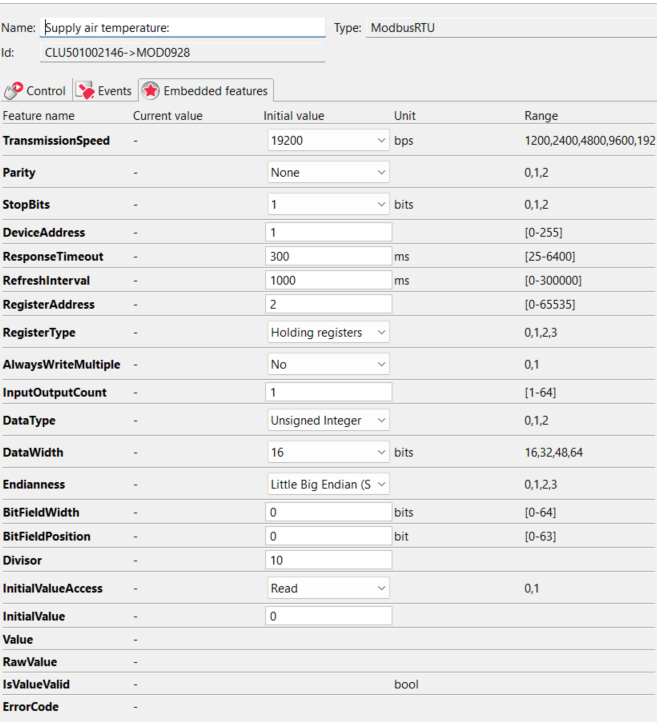Open the TransmissionSpeed 19200 dropdown

(328, 140)
